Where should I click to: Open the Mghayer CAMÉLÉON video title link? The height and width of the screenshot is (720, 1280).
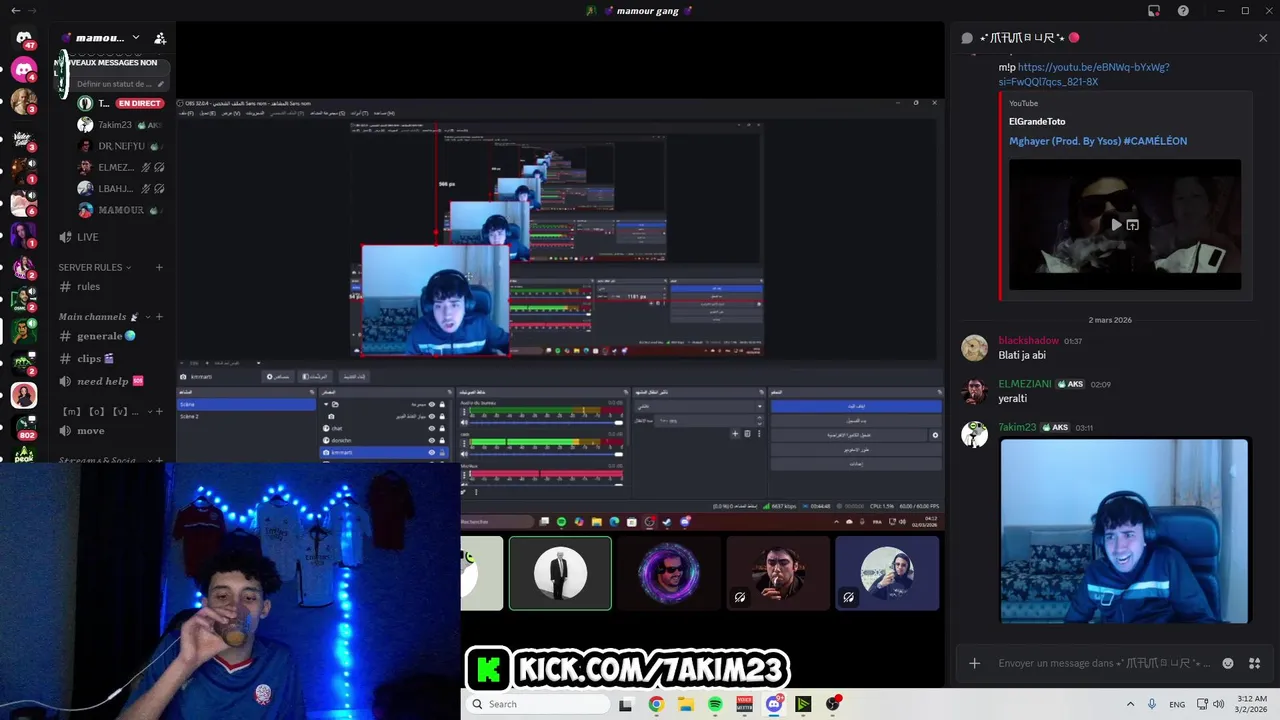click(x=1098, y=141)
